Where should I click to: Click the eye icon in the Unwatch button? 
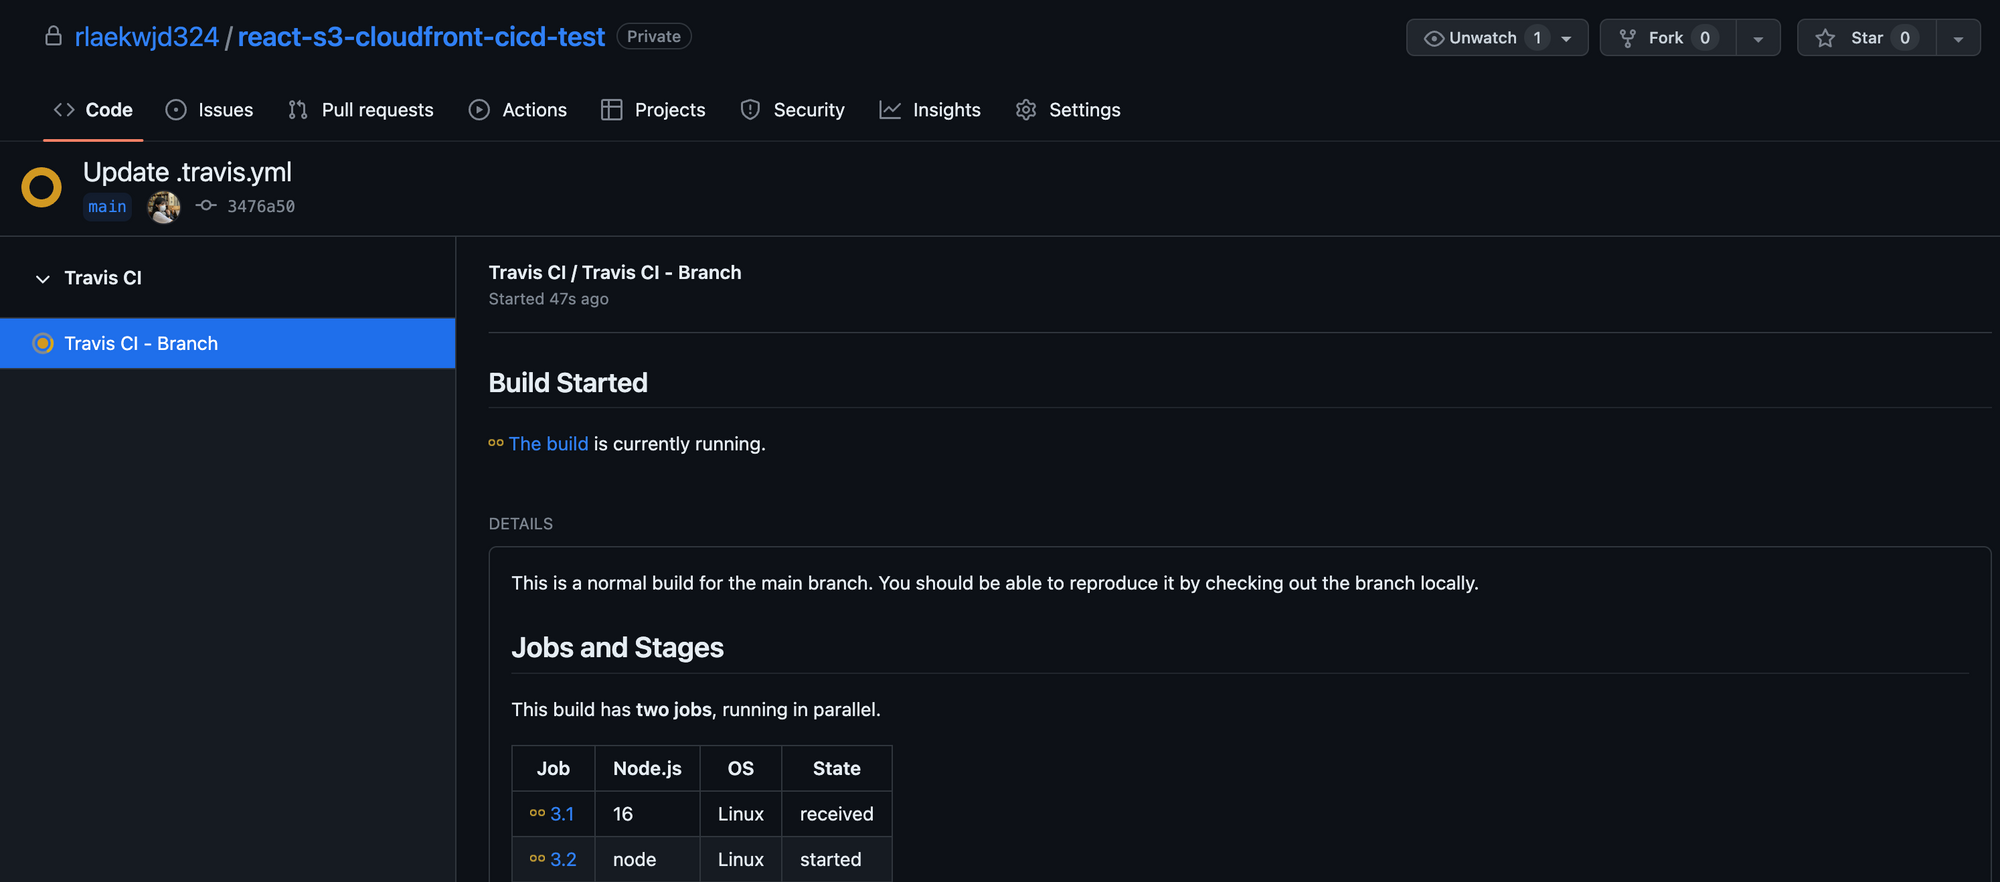coord(1433,38)
